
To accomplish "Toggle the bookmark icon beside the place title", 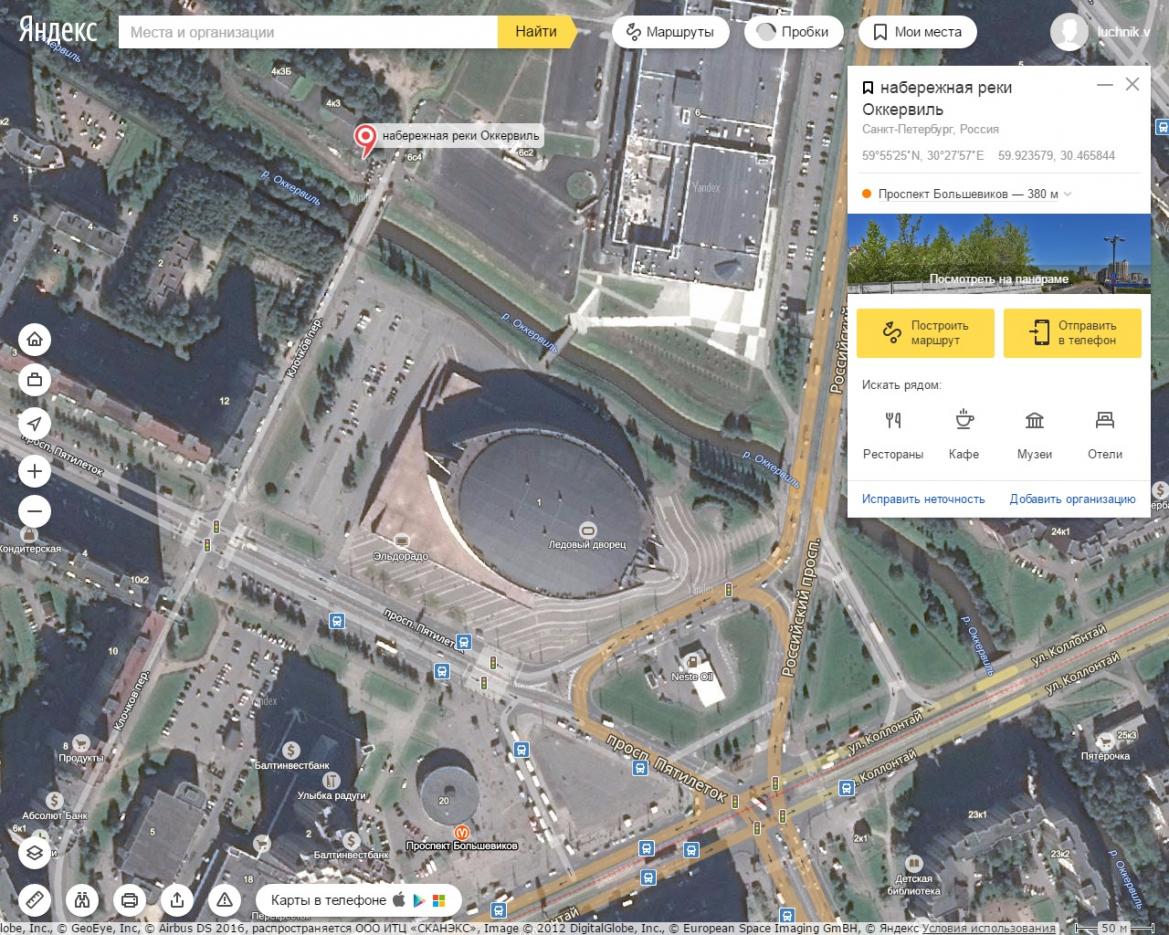I will 867,88.
